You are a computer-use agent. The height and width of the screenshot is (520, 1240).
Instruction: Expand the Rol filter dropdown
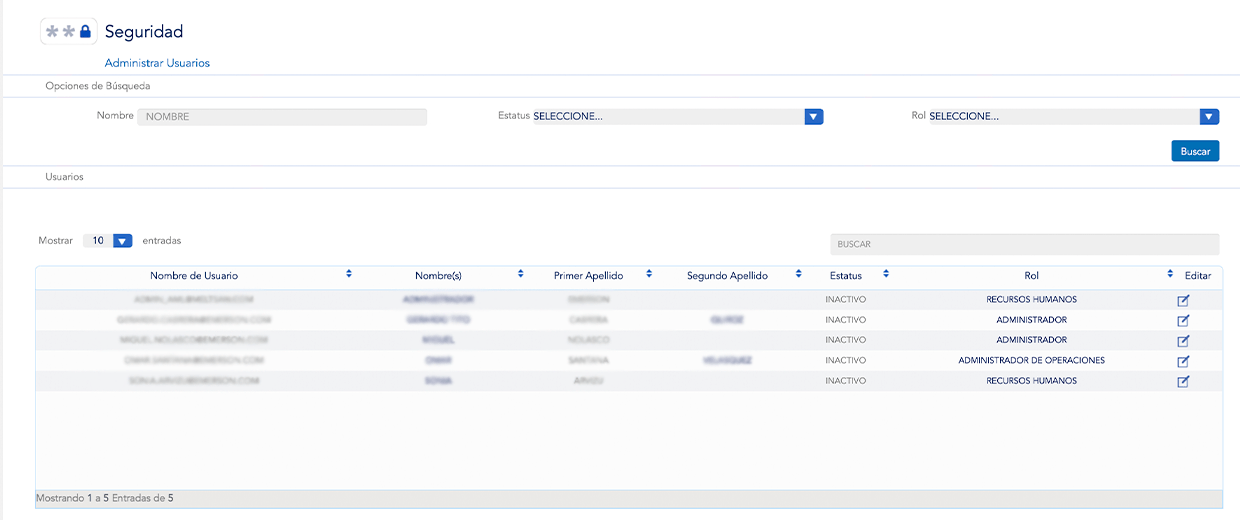coord(1209,117)
